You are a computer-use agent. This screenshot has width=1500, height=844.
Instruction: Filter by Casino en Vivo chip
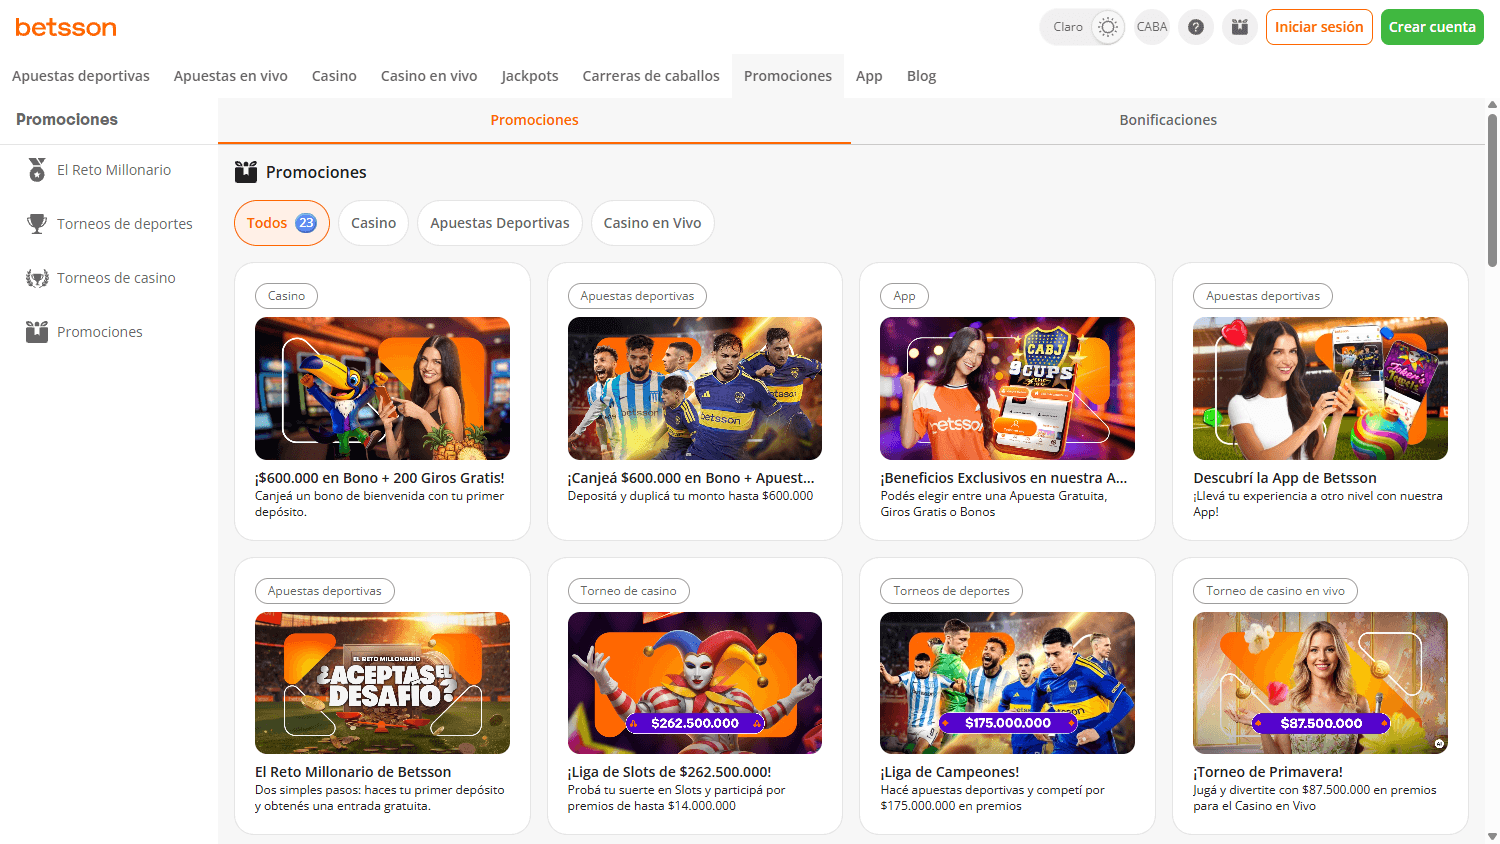652,223
